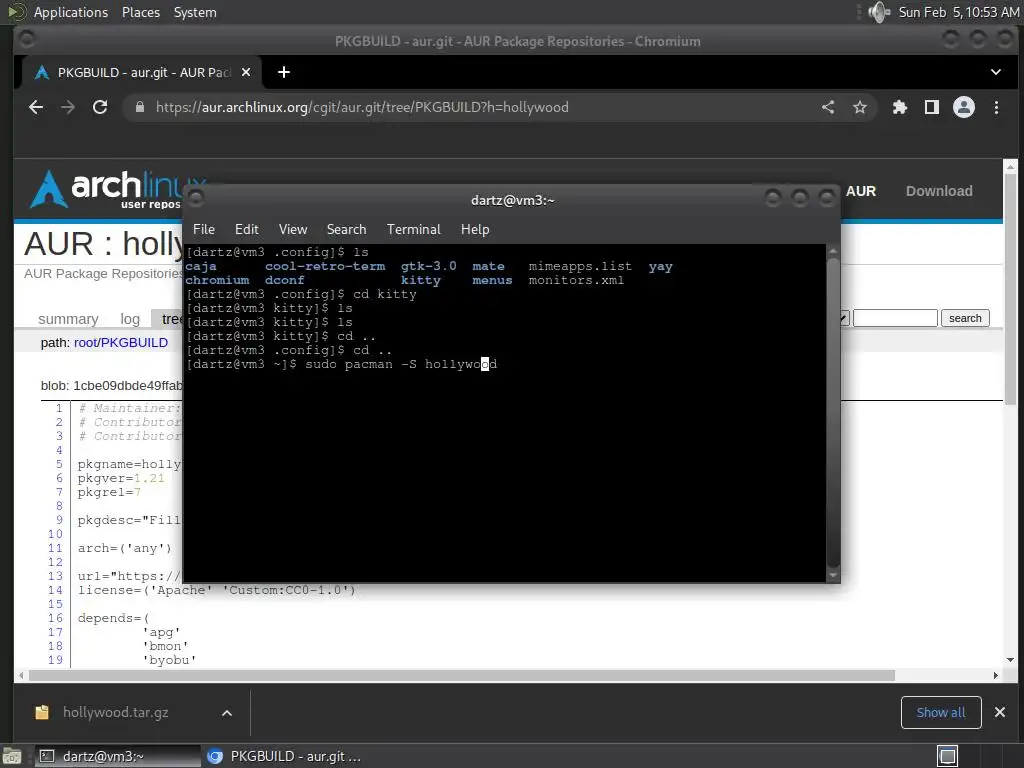Switch to the log tab
The image size is (1024, 768).
point(130,319)
